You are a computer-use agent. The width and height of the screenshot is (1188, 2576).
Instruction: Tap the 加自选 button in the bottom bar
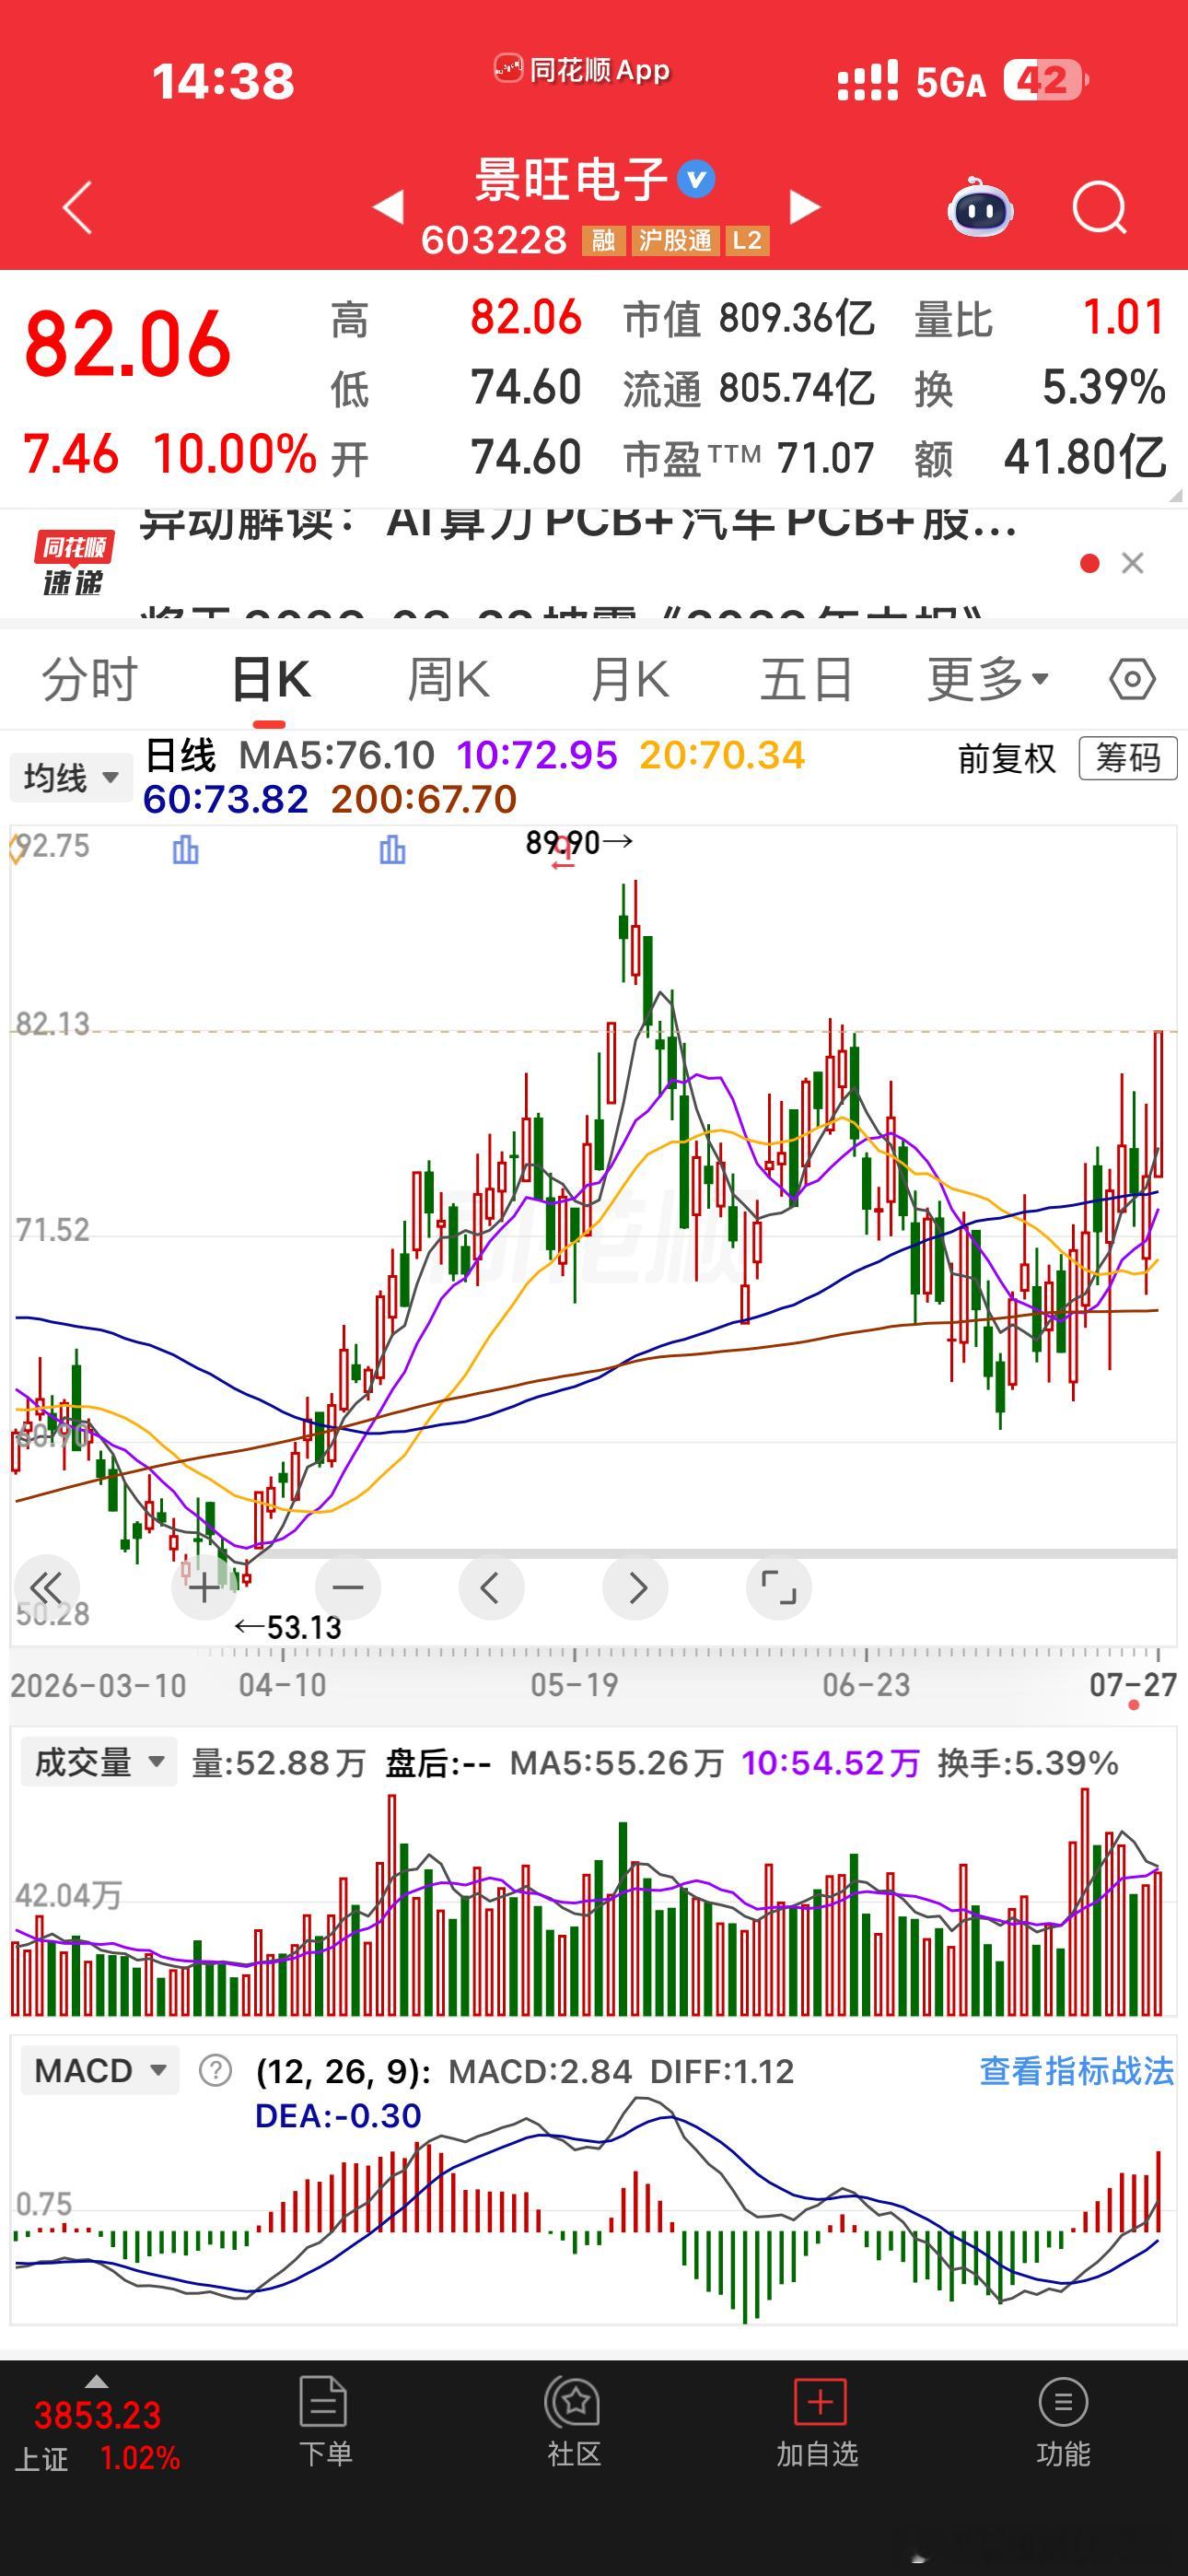[818, 2423]
